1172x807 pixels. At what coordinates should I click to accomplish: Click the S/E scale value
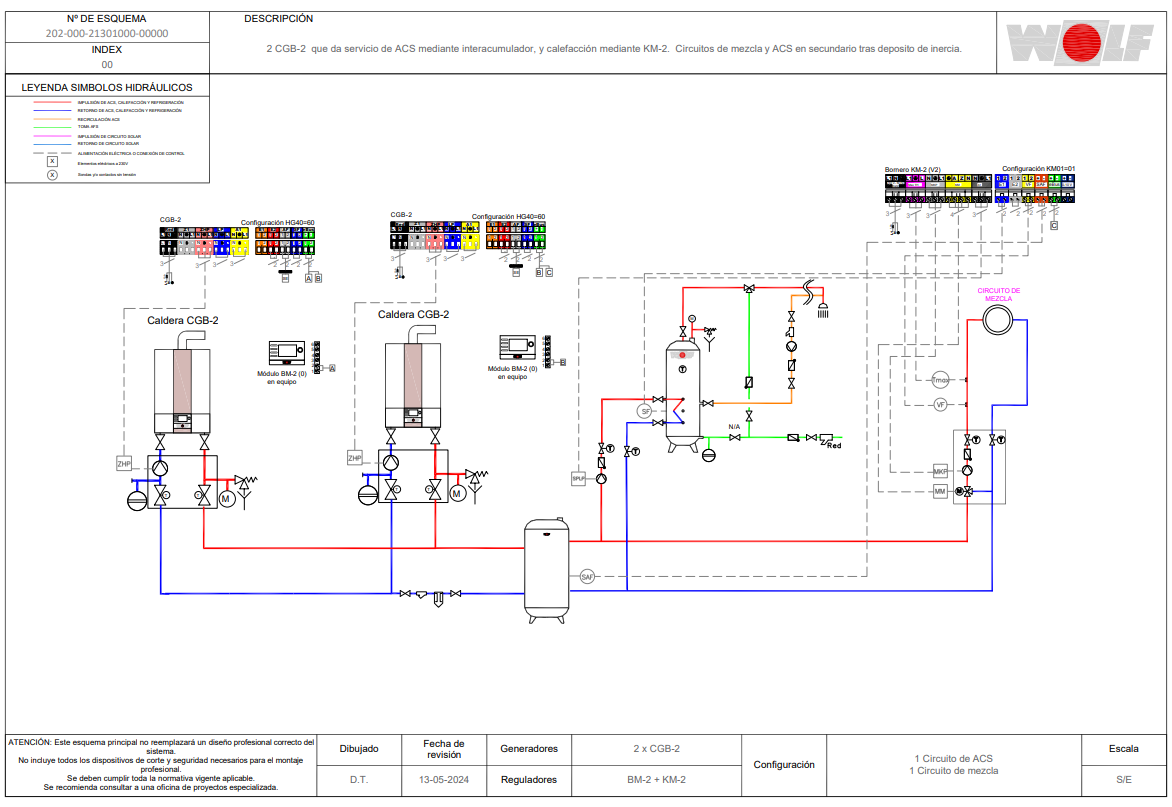(x=1123, y=779)
